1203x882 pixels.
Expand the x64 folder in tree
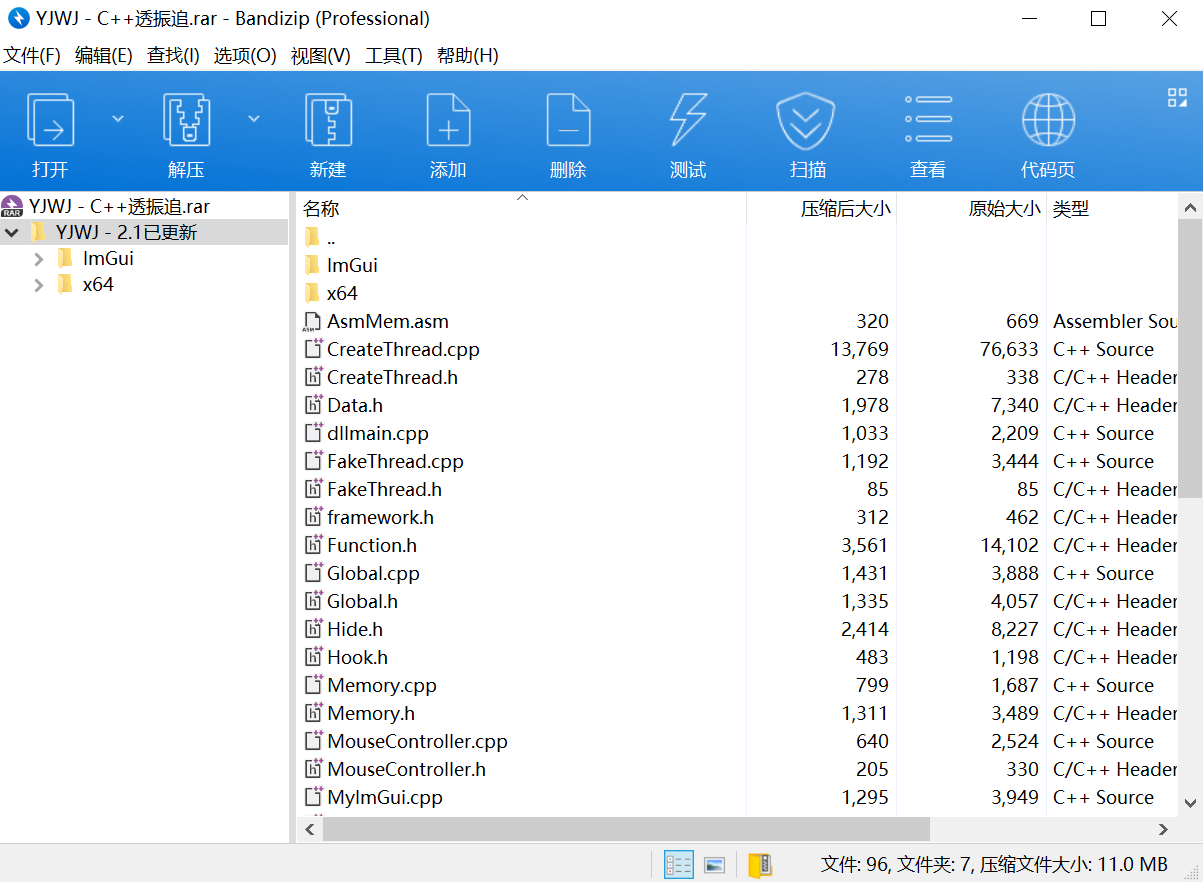[x=39, y=285]
